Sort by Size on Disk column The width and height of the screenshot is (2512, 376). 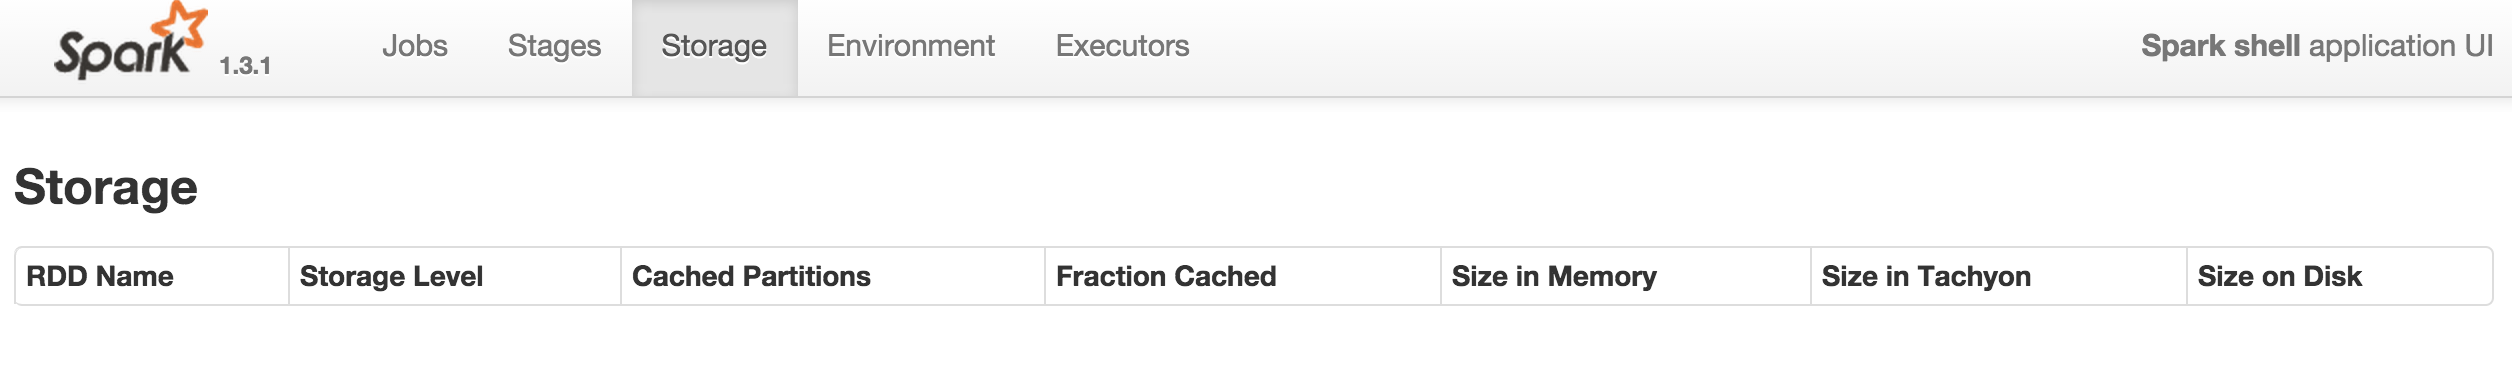(x=2280, y=276)
